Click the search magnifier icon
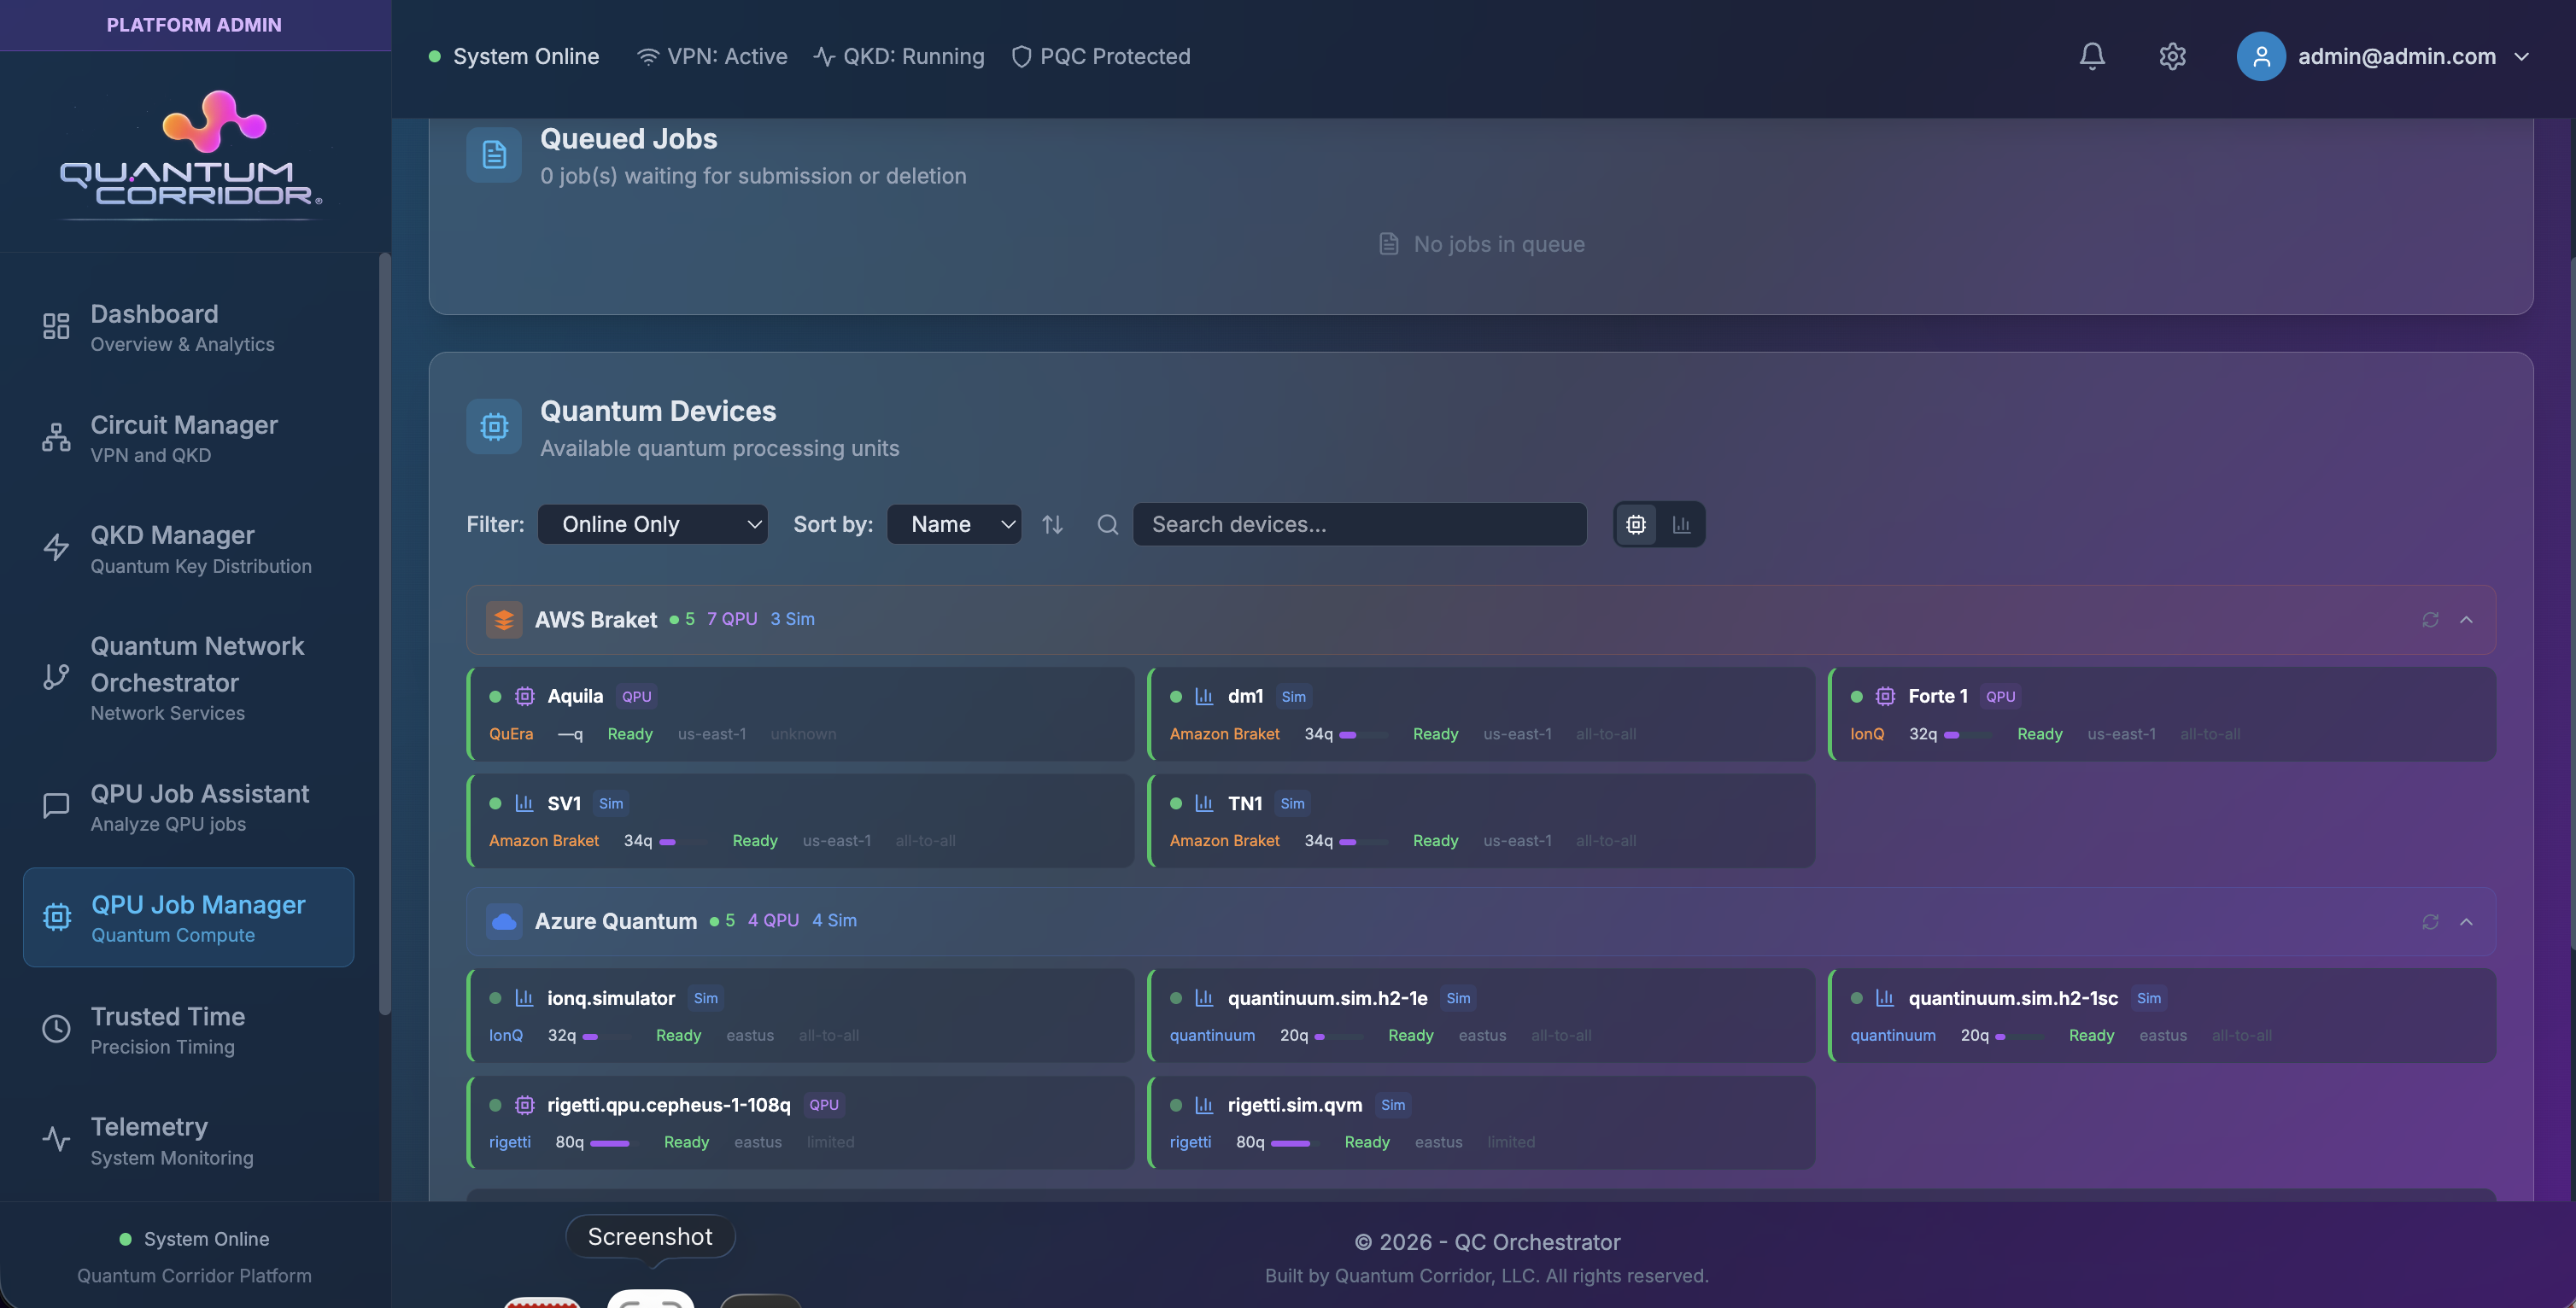Screen dimensions: 2576x1308 (x=1107, y=524)
